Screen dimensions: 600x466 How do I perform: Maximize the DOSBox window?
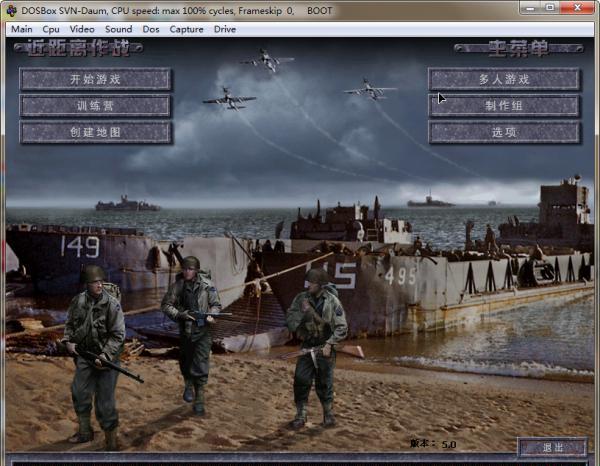550,7
